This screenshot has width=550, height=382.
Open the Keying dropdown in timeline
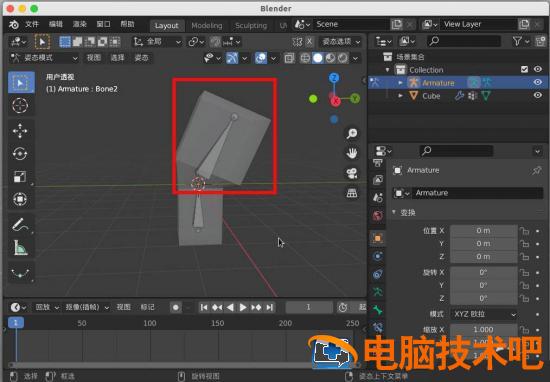click(87, 307)
